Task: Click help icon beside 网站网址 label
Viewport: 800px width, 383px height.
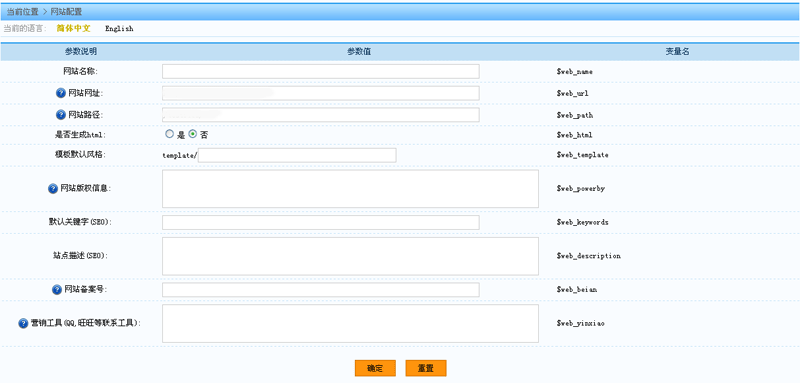Action: (x=61, y=93)
